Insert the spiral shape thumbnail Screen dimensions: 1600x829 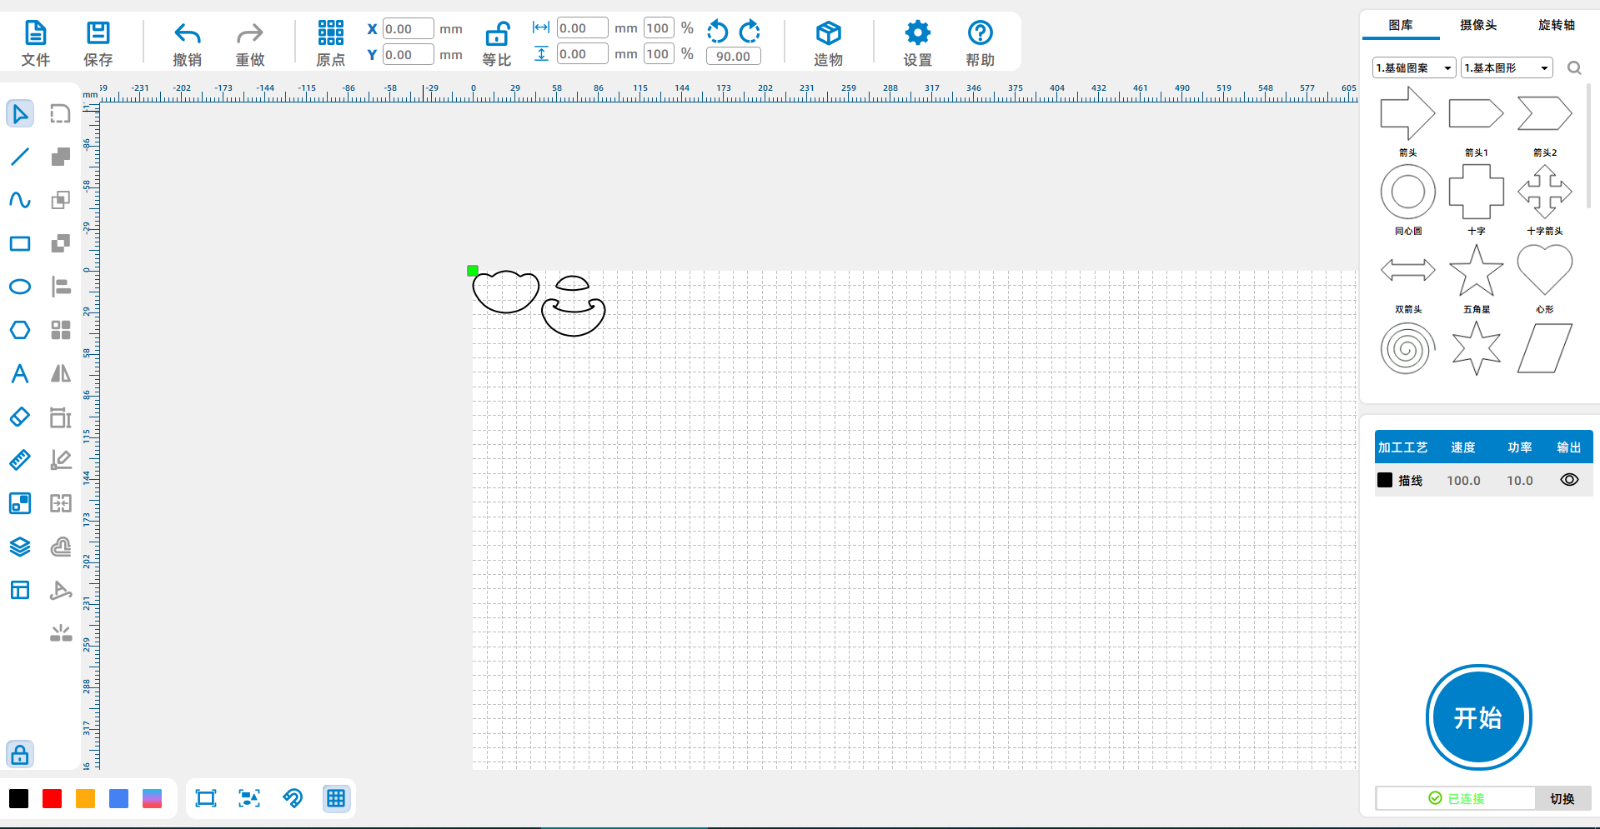pyautogui.click(x=1408, y=348)
